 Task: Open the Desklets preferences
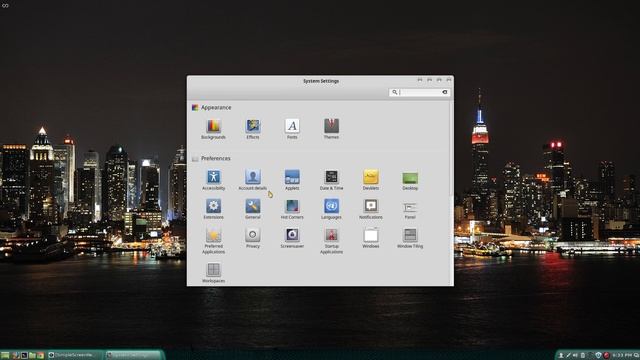pyautogui.click(x=371, y=180)
